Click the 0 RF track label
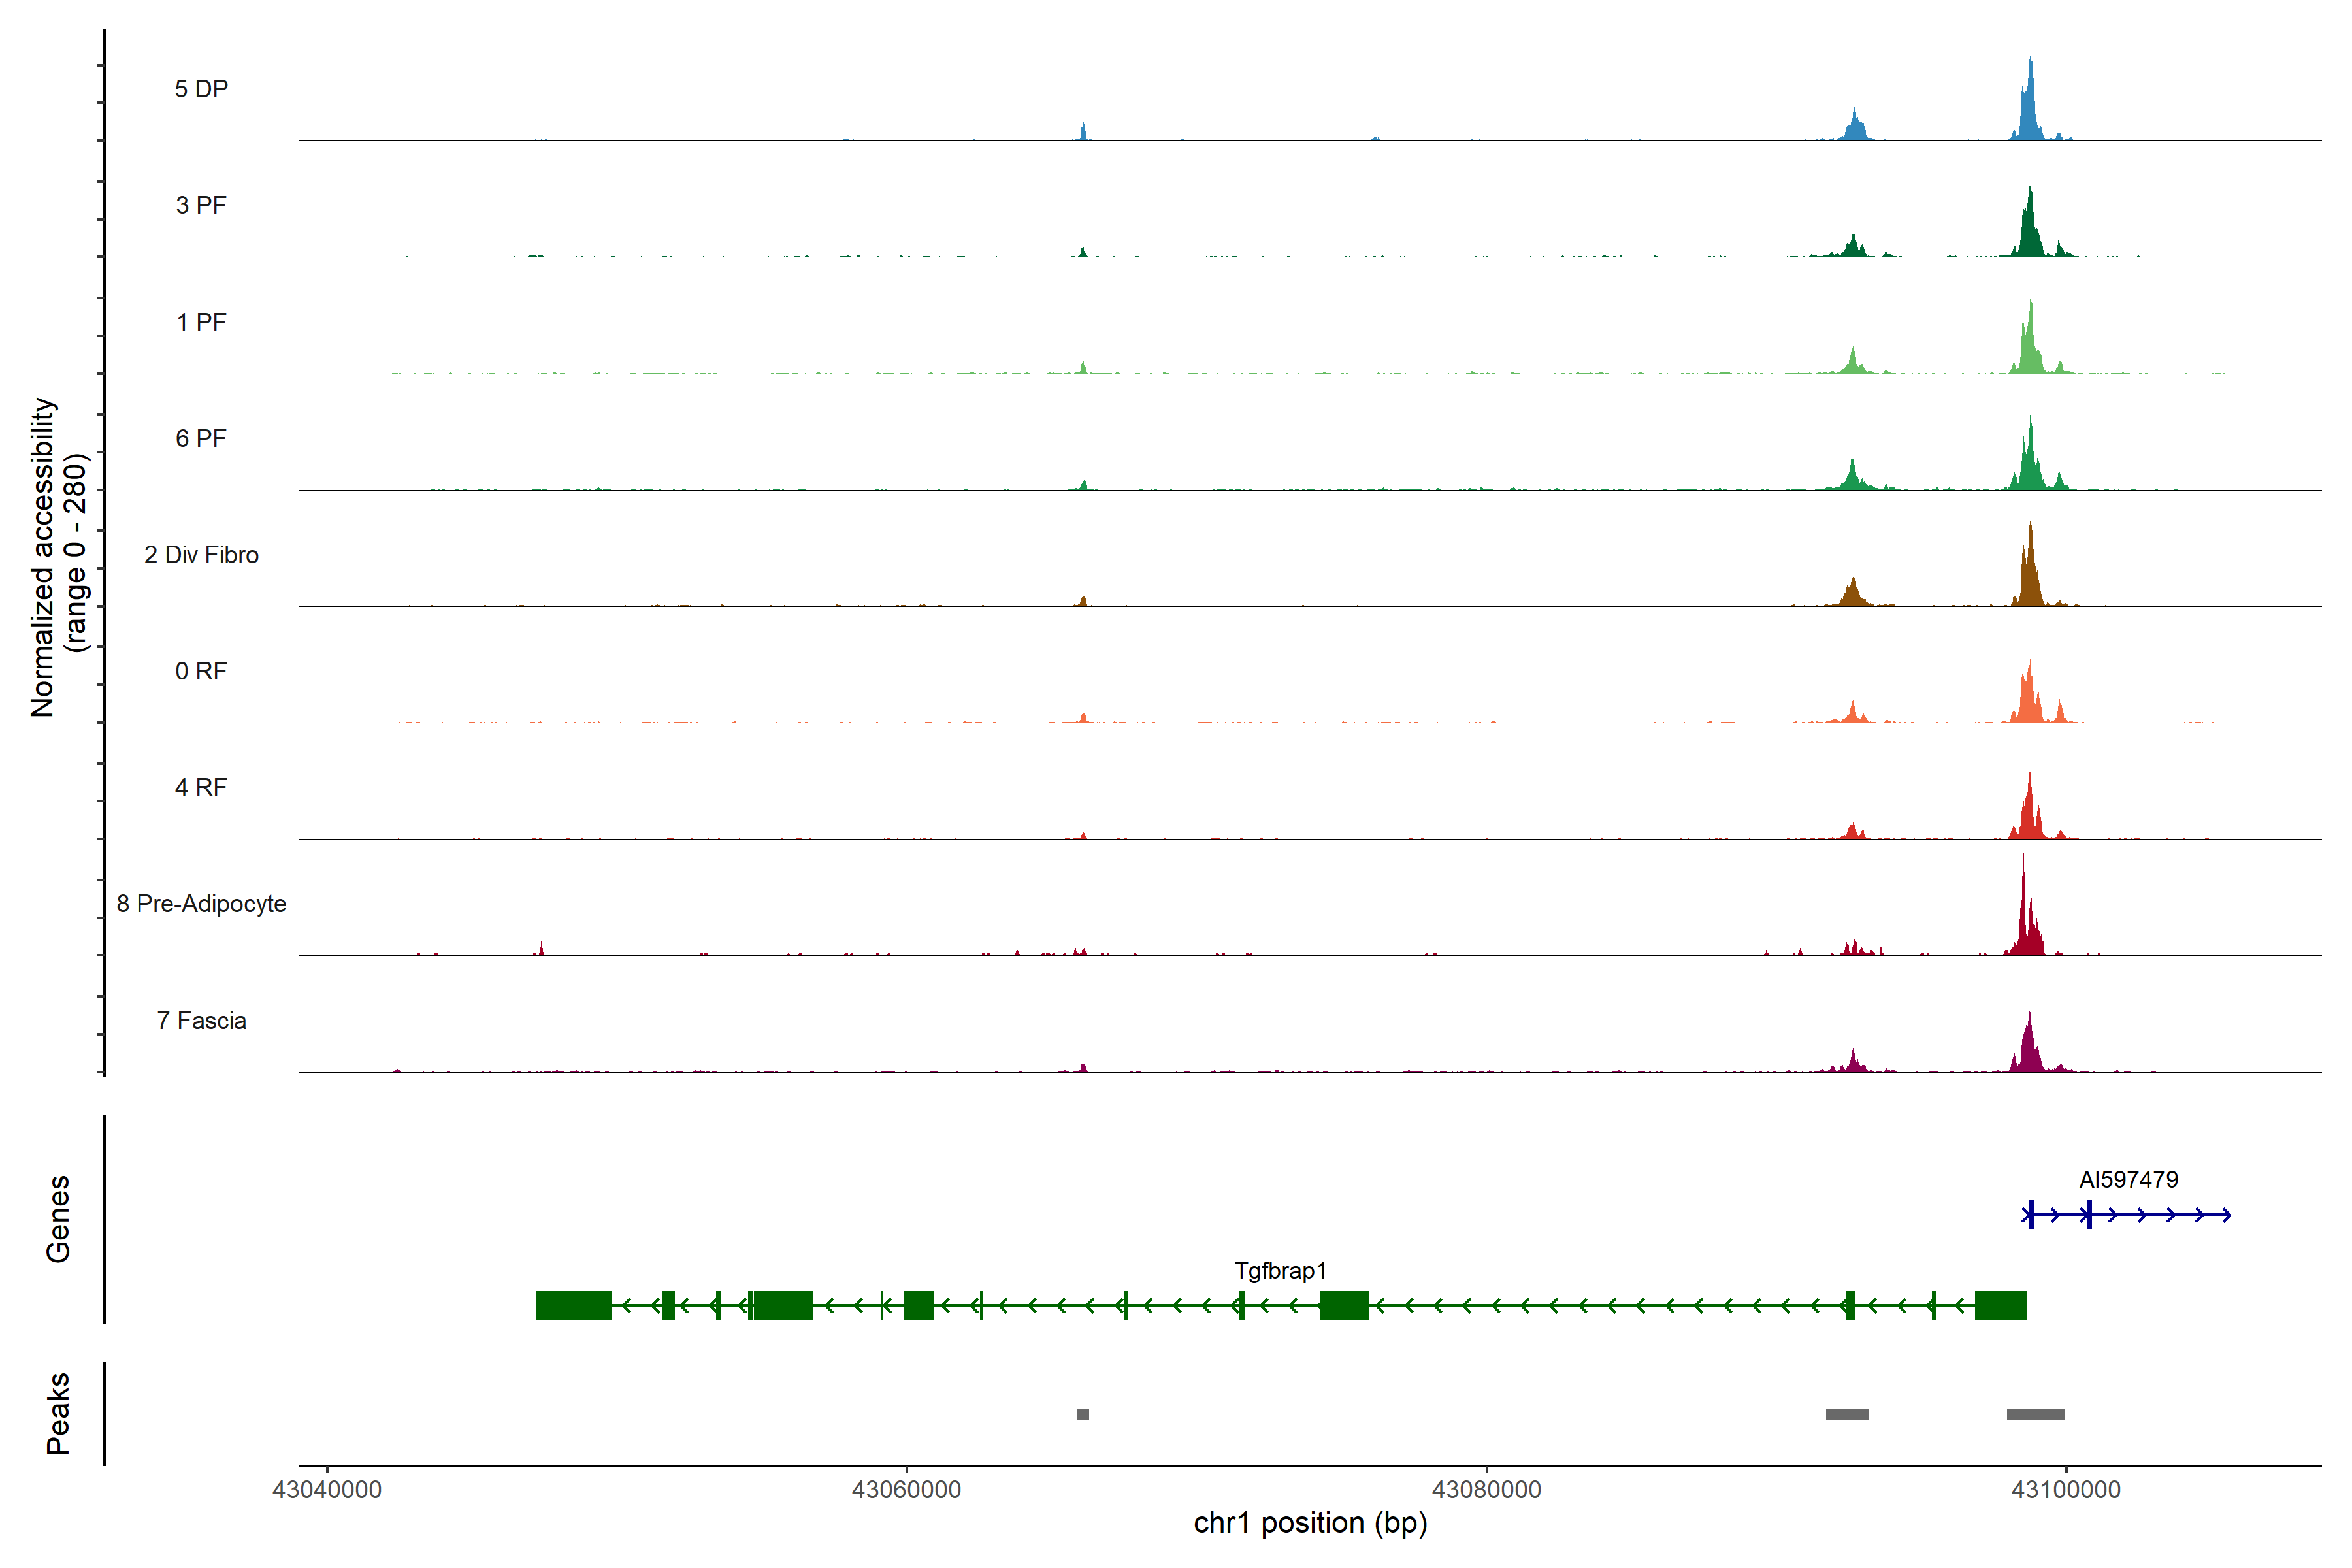The width and height of the screenshot is (2352, 1568). pyautogui.click(x=201, y=671)
